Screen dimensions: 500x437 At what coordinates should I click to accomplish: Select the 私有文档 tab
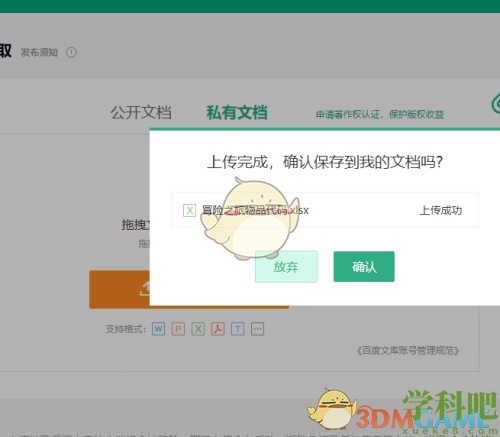click(x=237, y=112)
